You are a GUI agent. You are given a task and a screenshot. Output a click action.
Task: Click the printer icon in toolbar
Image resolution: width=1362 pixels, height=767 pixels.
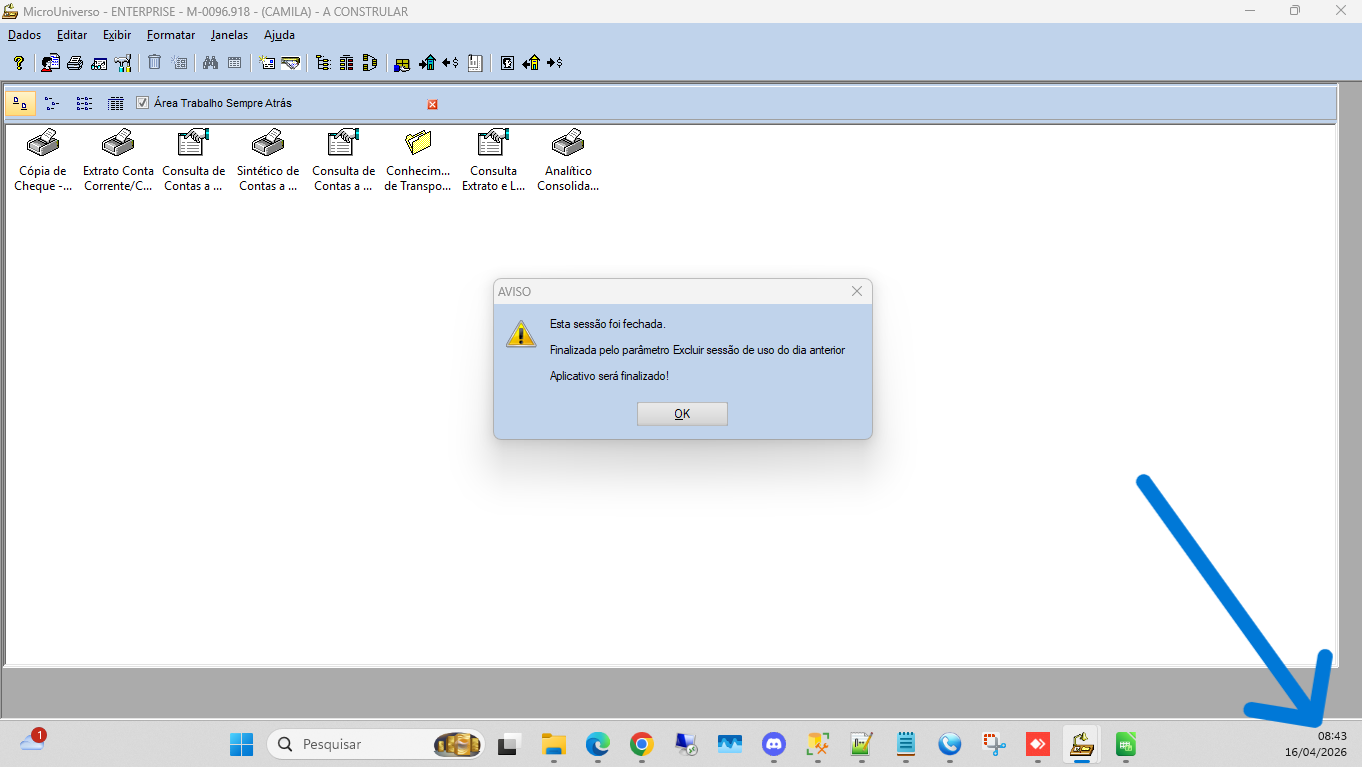(75, 63)
